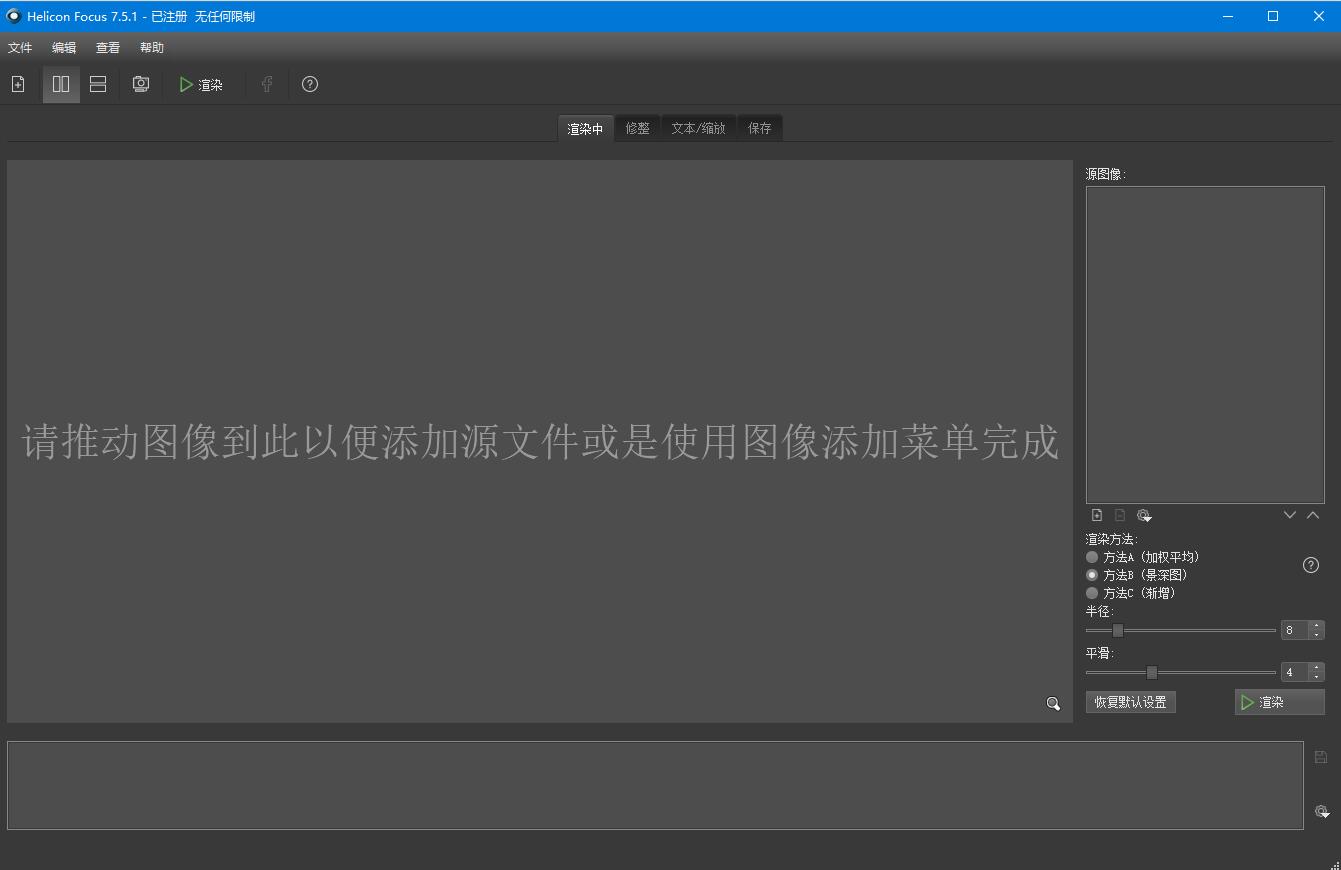
Task: Click the 恢复默认设置 button
Action: pyautogui.click(x=1130, y=701)
